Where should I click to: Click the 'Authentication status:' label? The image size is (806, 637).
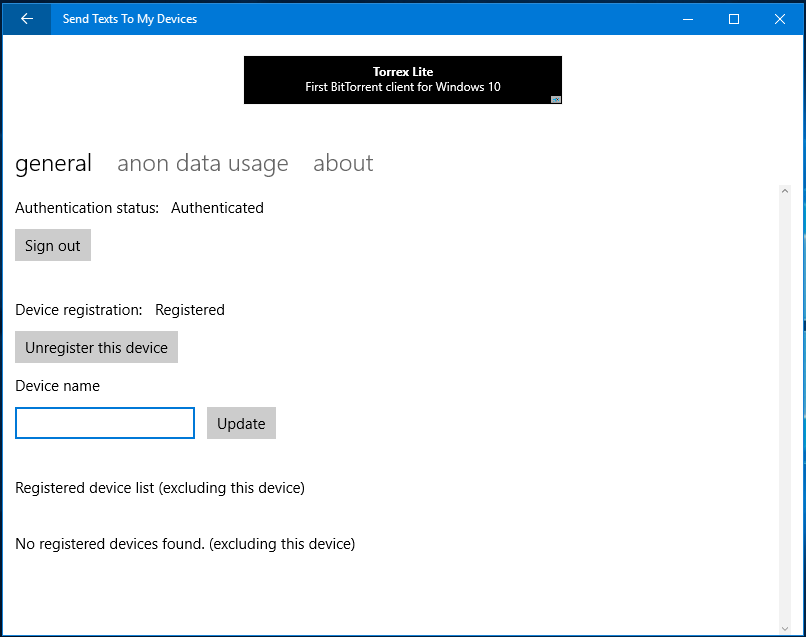point(87,208)
